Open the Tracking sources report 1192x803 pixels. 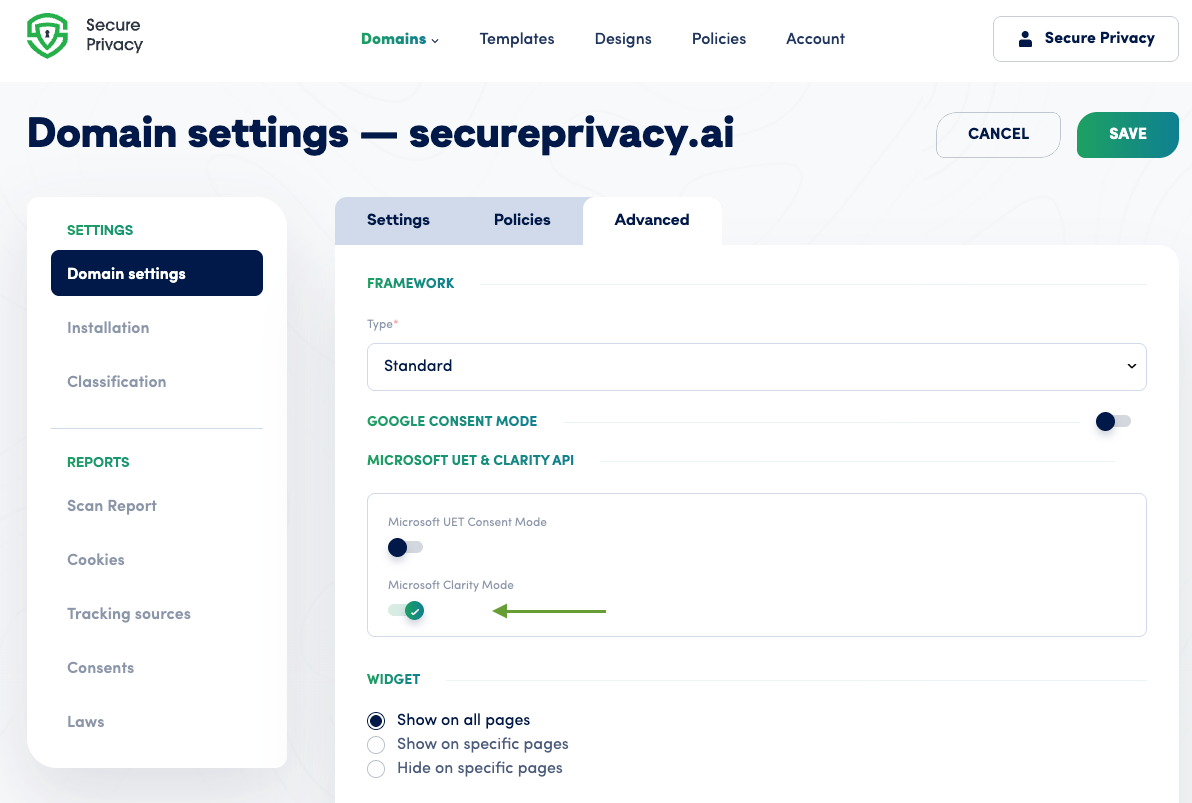pos(129,614)
